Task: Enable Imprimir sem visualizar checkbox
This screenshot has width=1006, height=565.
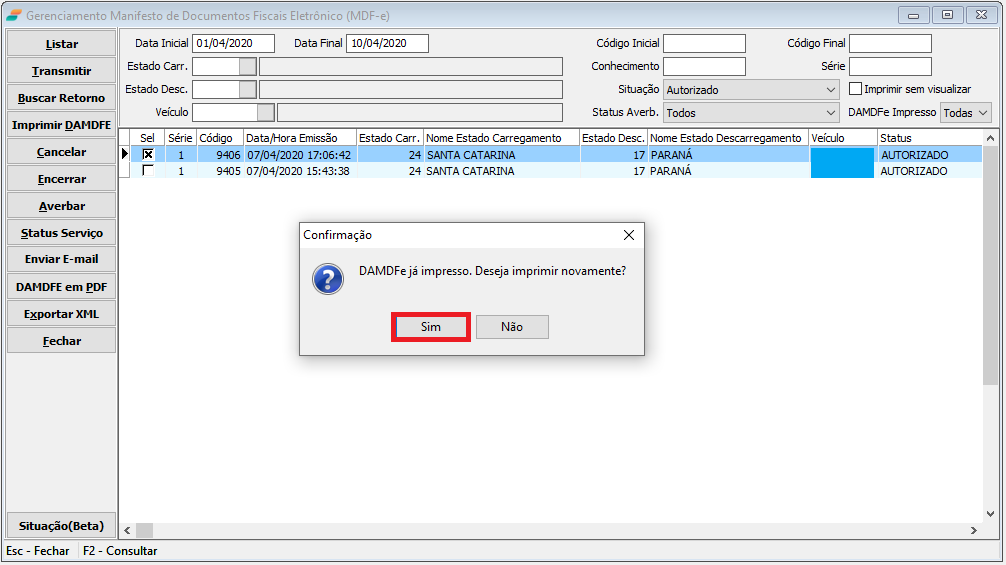Action: pyautogui.click(x=855, y=89)
